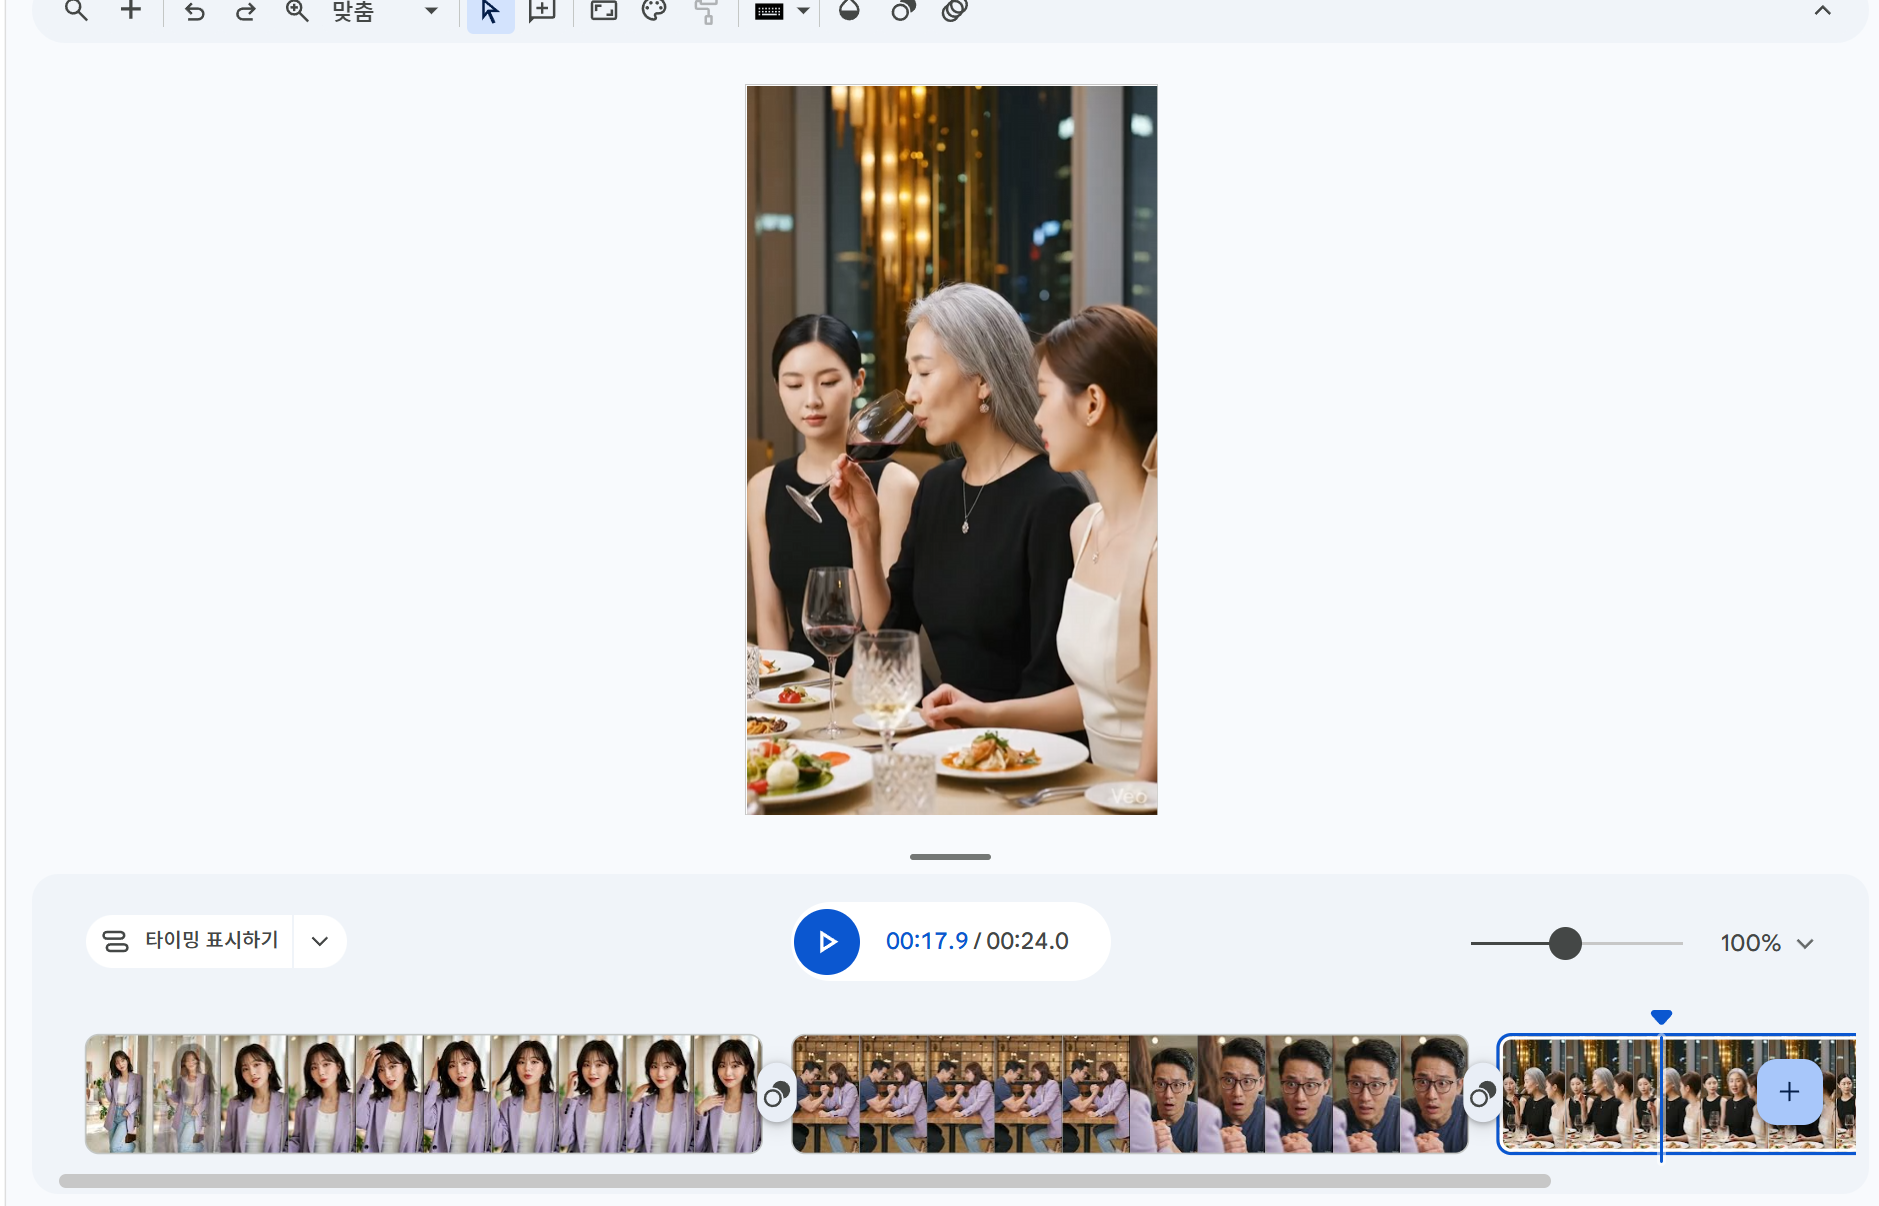The width and height of the screenshot is (1879, 1206).
Task: Click the panel handle below the preview
Action: point(950,857)
